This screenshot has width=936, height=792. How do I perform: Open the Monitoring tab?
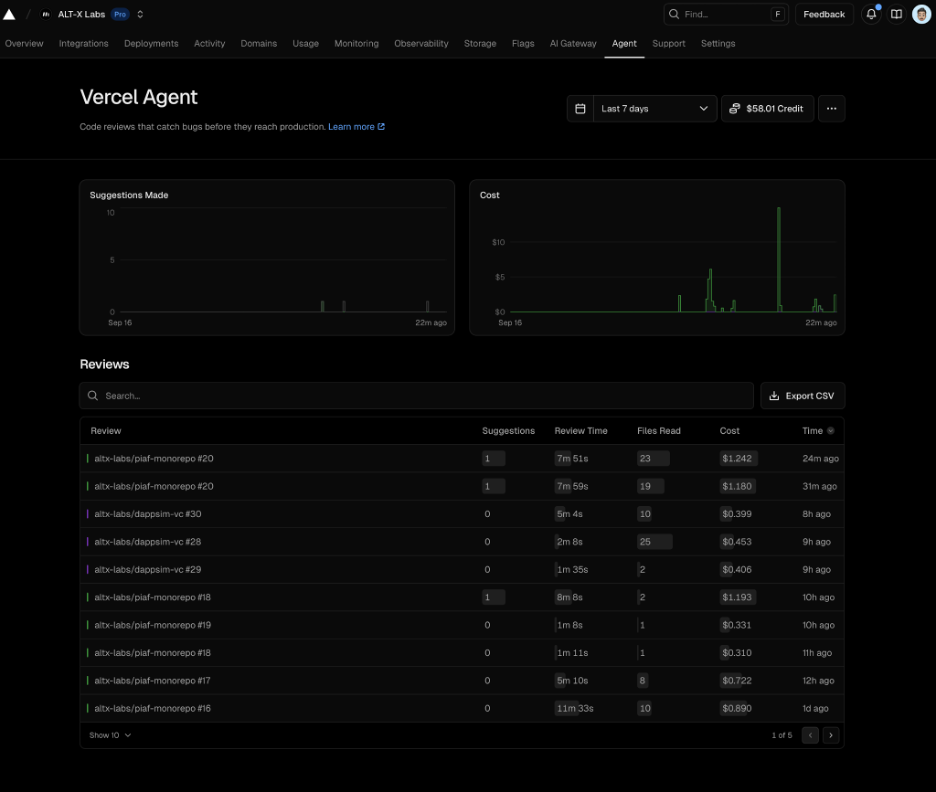point(356,44)
